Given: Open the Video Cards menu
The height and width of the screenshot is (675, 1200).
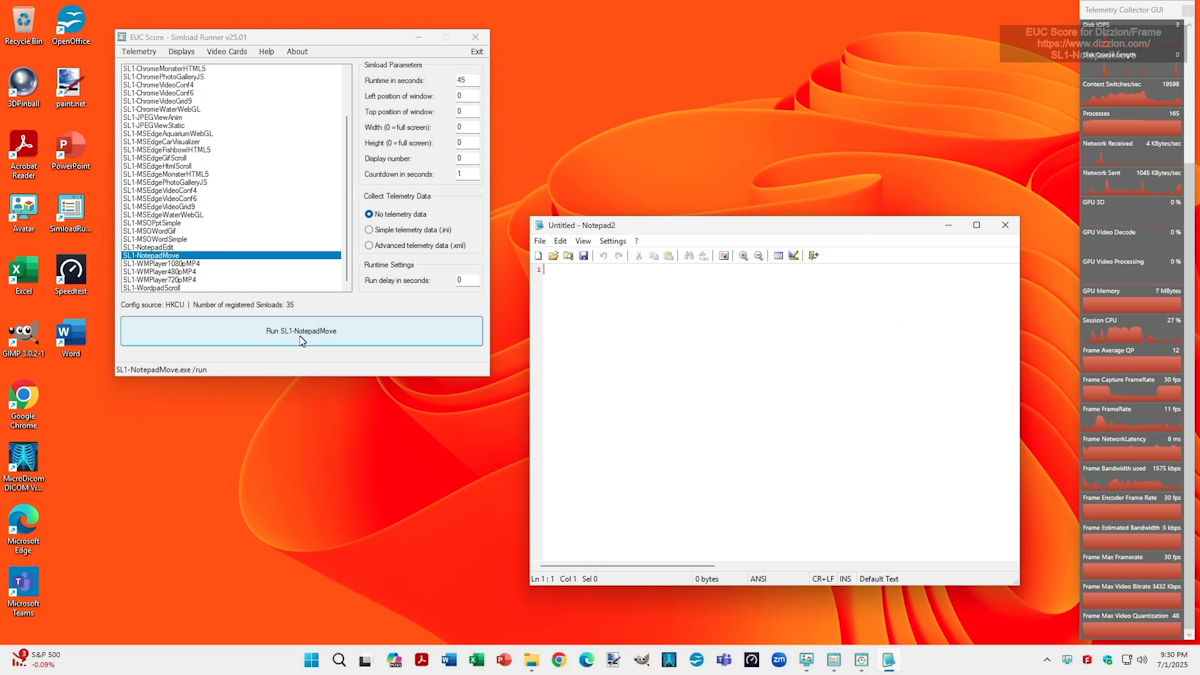Looking at the screenshot, I should point(226,52).
